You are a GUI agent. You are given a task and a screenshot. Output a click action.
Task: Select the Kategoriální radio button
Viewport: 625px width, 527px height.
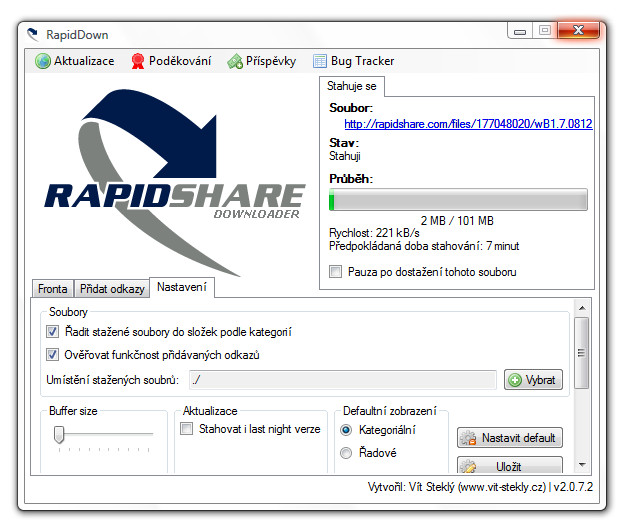pos(346,430)
